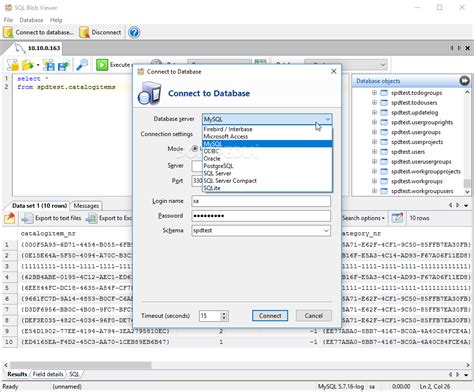Click the horizontal scrollbar of results grid
Viewport: 474px width, 392px height.
pos(81,365)
